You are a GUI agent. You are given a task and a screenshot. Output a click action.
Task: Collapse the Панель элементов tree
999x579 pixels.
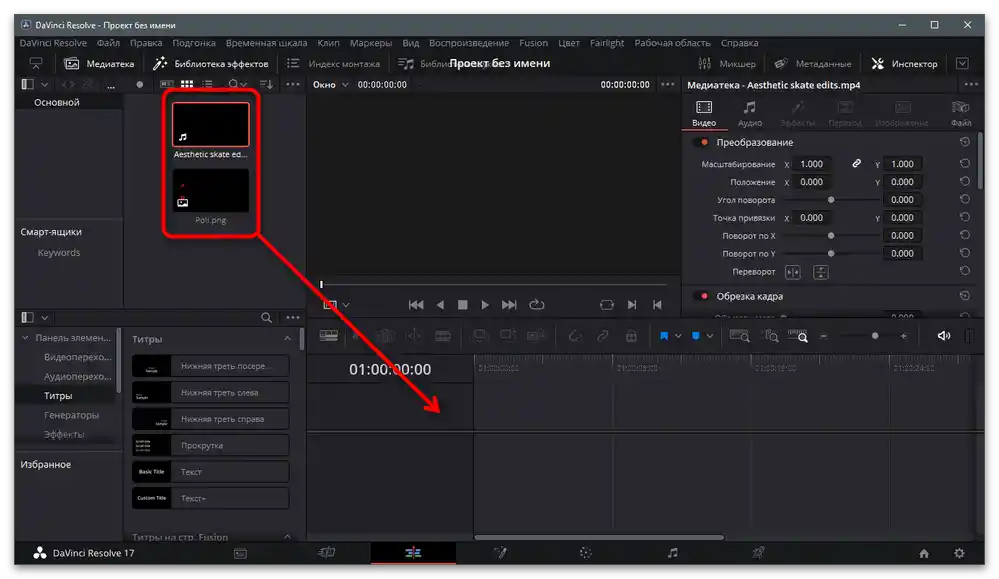25,338
